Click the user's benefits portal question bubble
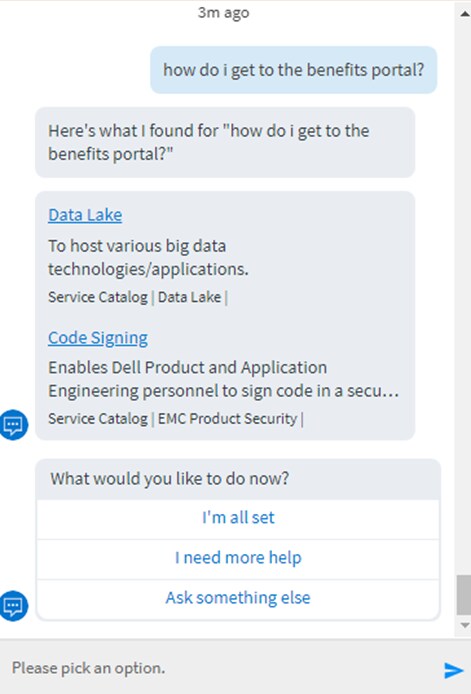The height and width of the screenshot is (694, 471). pos(293,70)
